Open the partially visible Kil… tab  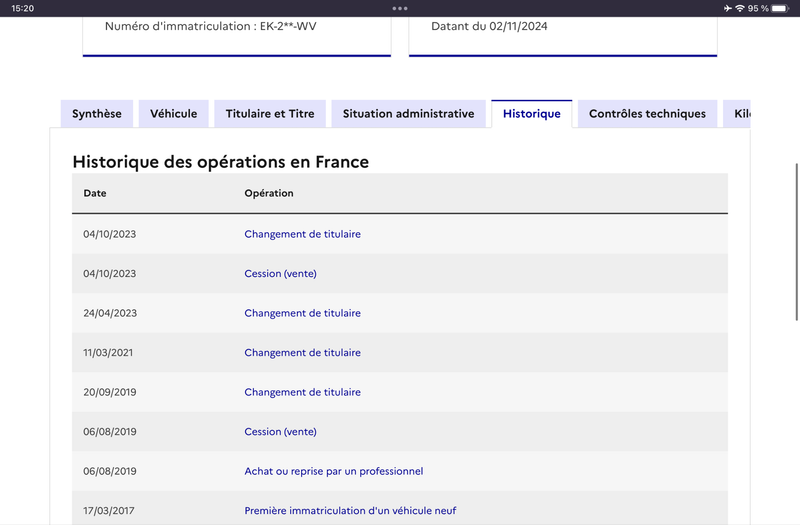point(737,114)
